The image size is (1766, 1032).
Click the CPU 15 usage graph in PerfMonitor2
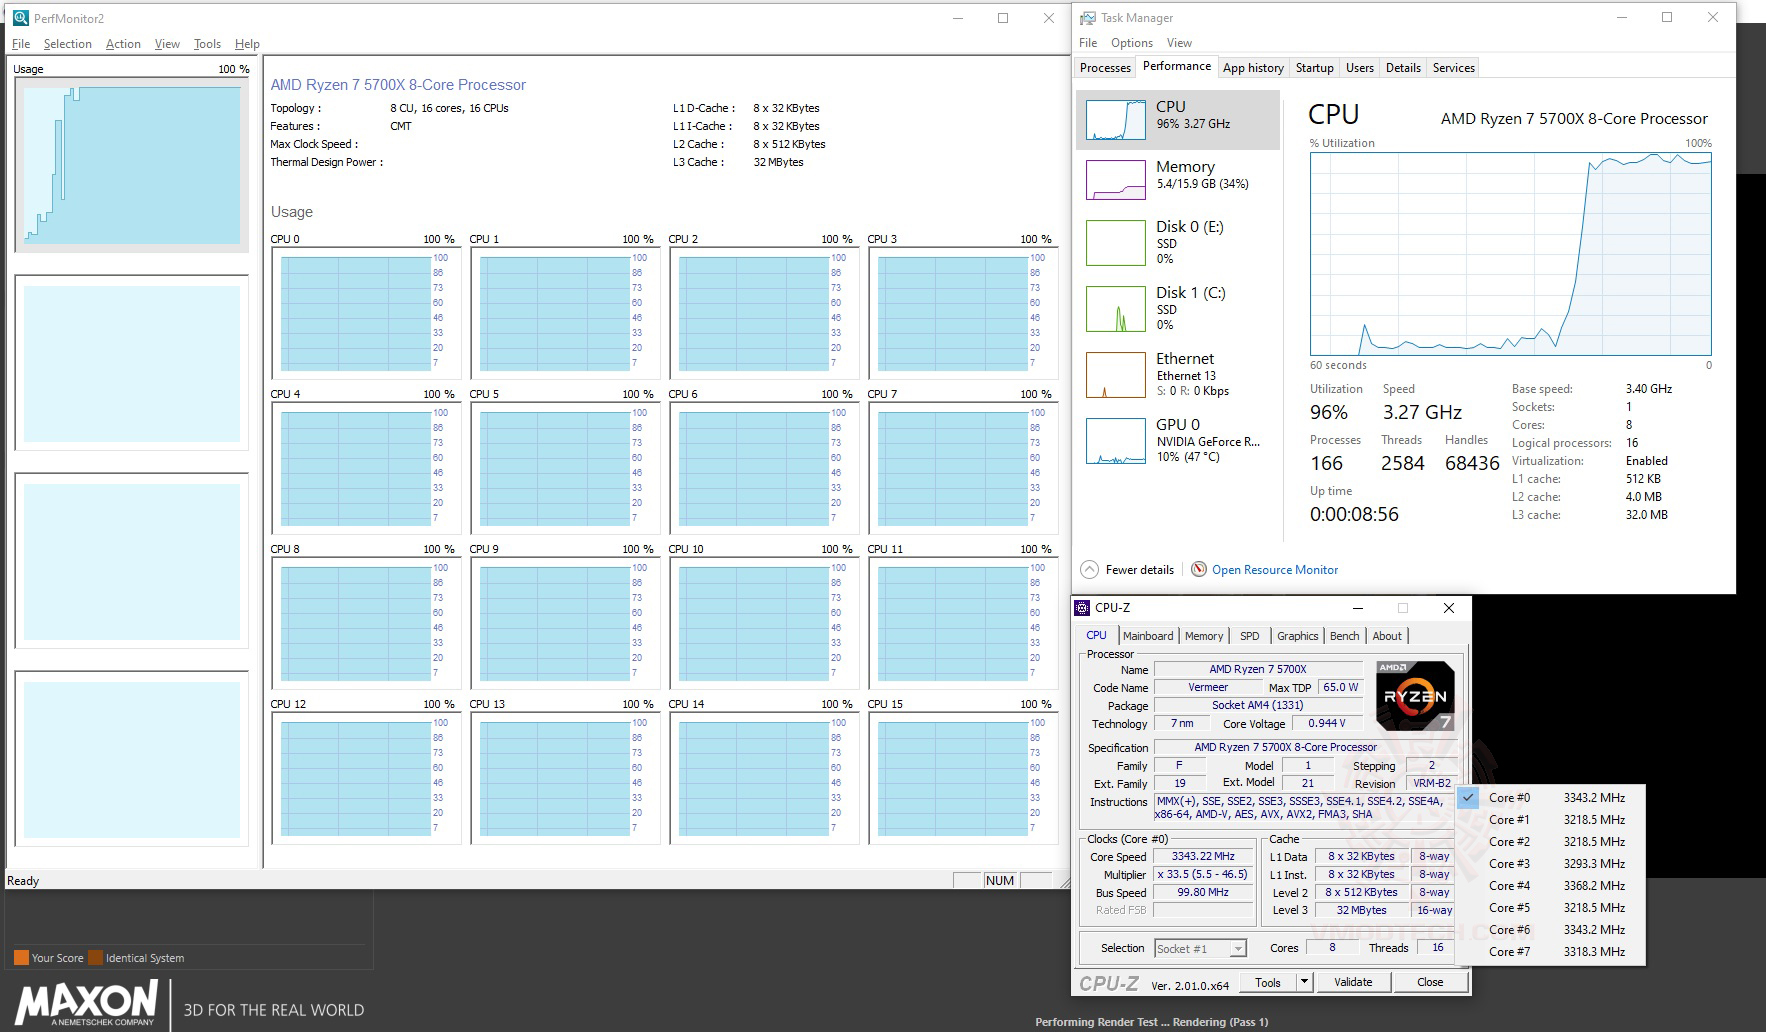963,778
